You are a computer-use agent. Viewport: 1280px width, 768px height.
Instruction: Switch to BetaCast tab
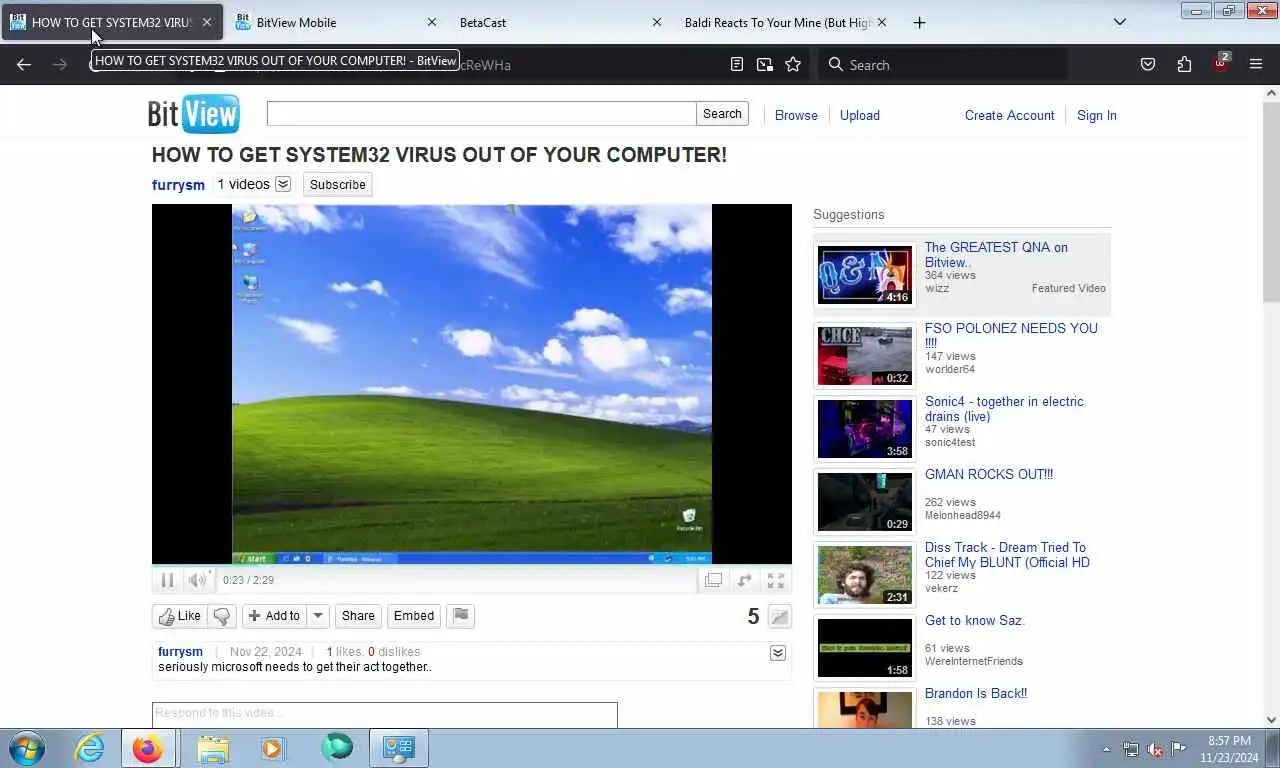tap(560, 22)
